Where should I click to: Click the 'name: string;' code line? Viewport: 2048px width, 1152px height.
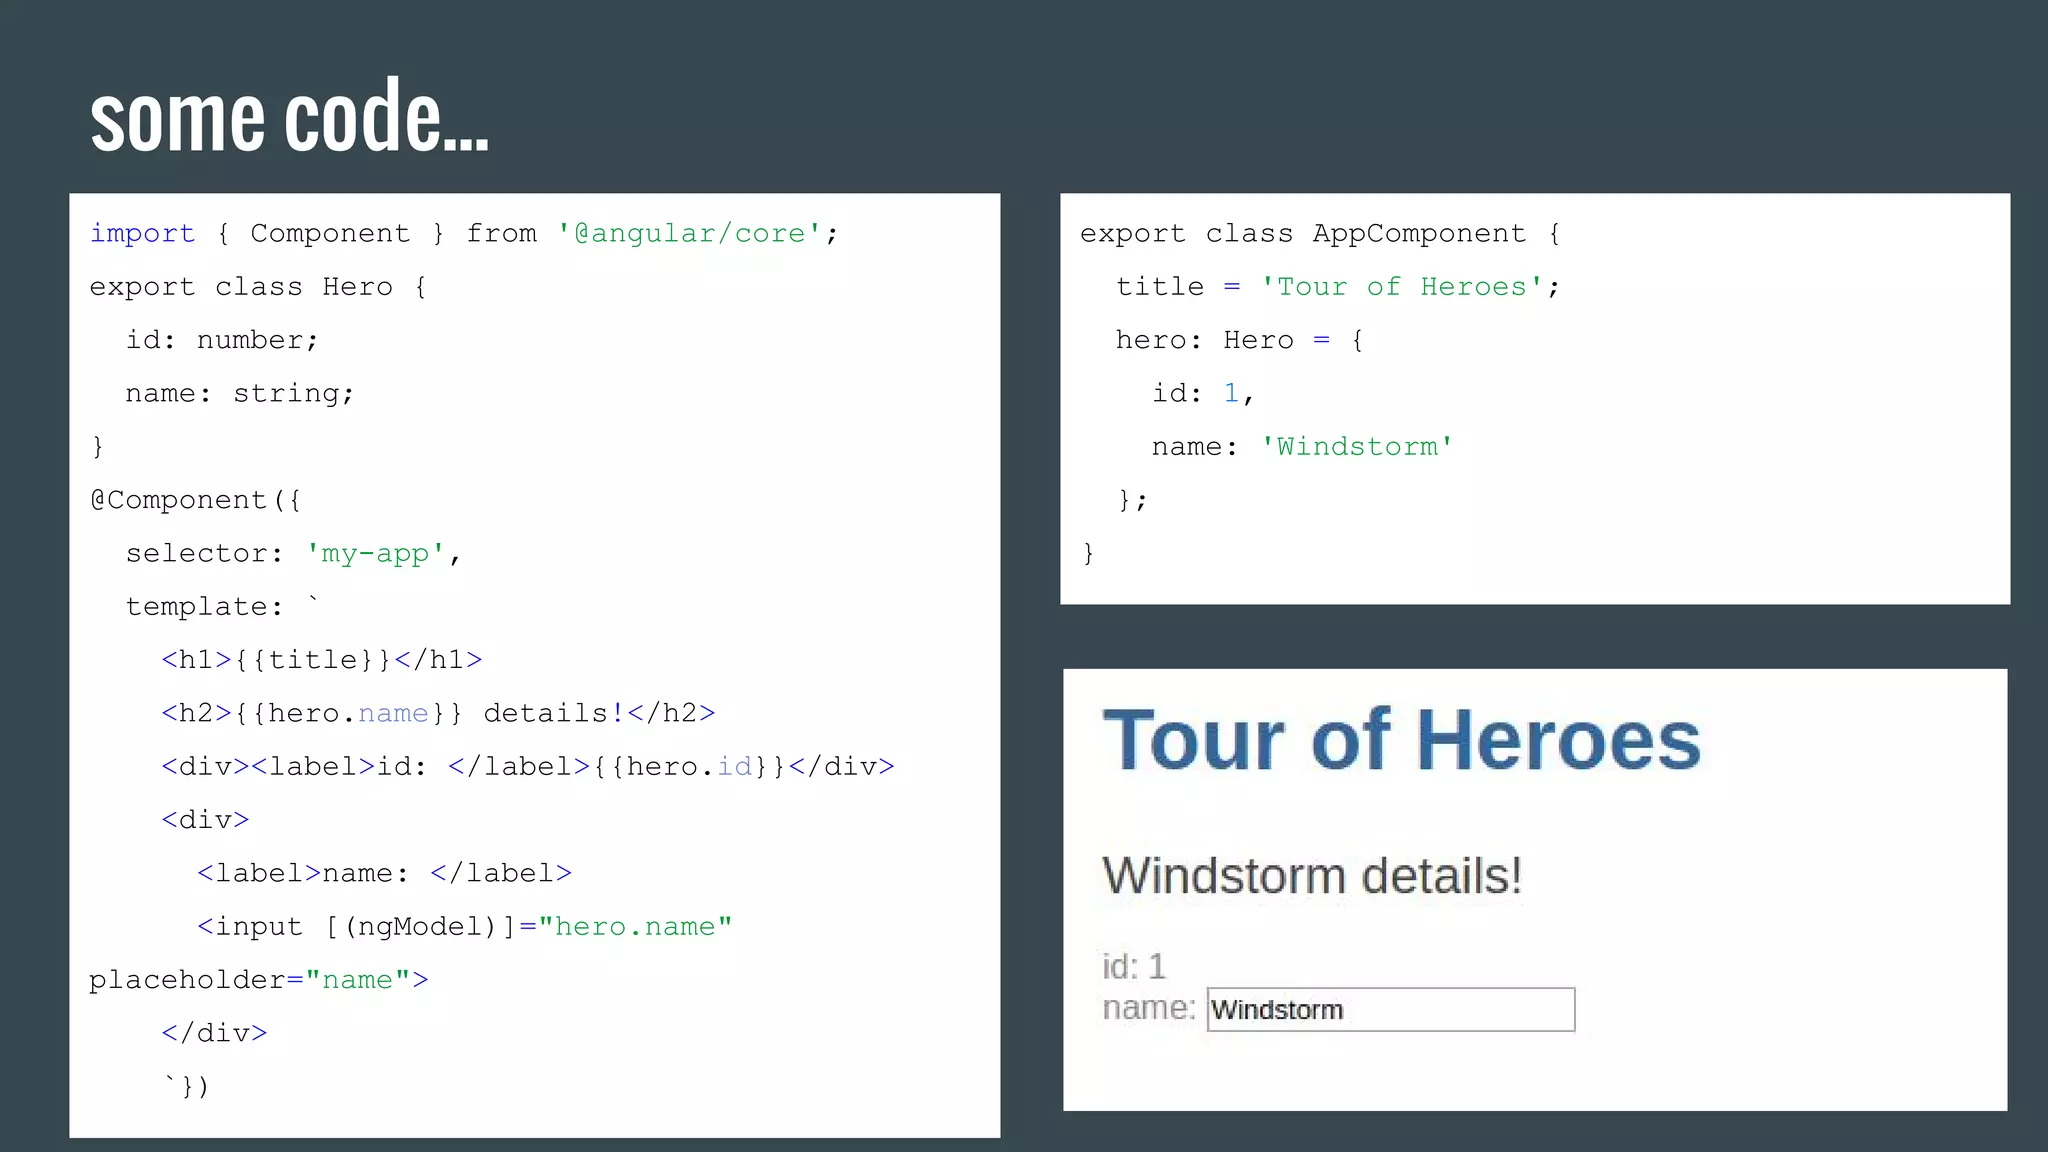[x=240, y=394]
